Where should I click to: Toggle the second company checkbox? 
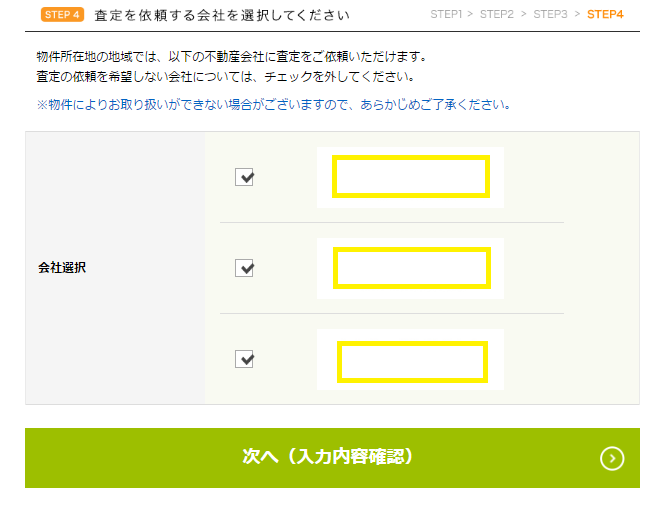[244, 268]
